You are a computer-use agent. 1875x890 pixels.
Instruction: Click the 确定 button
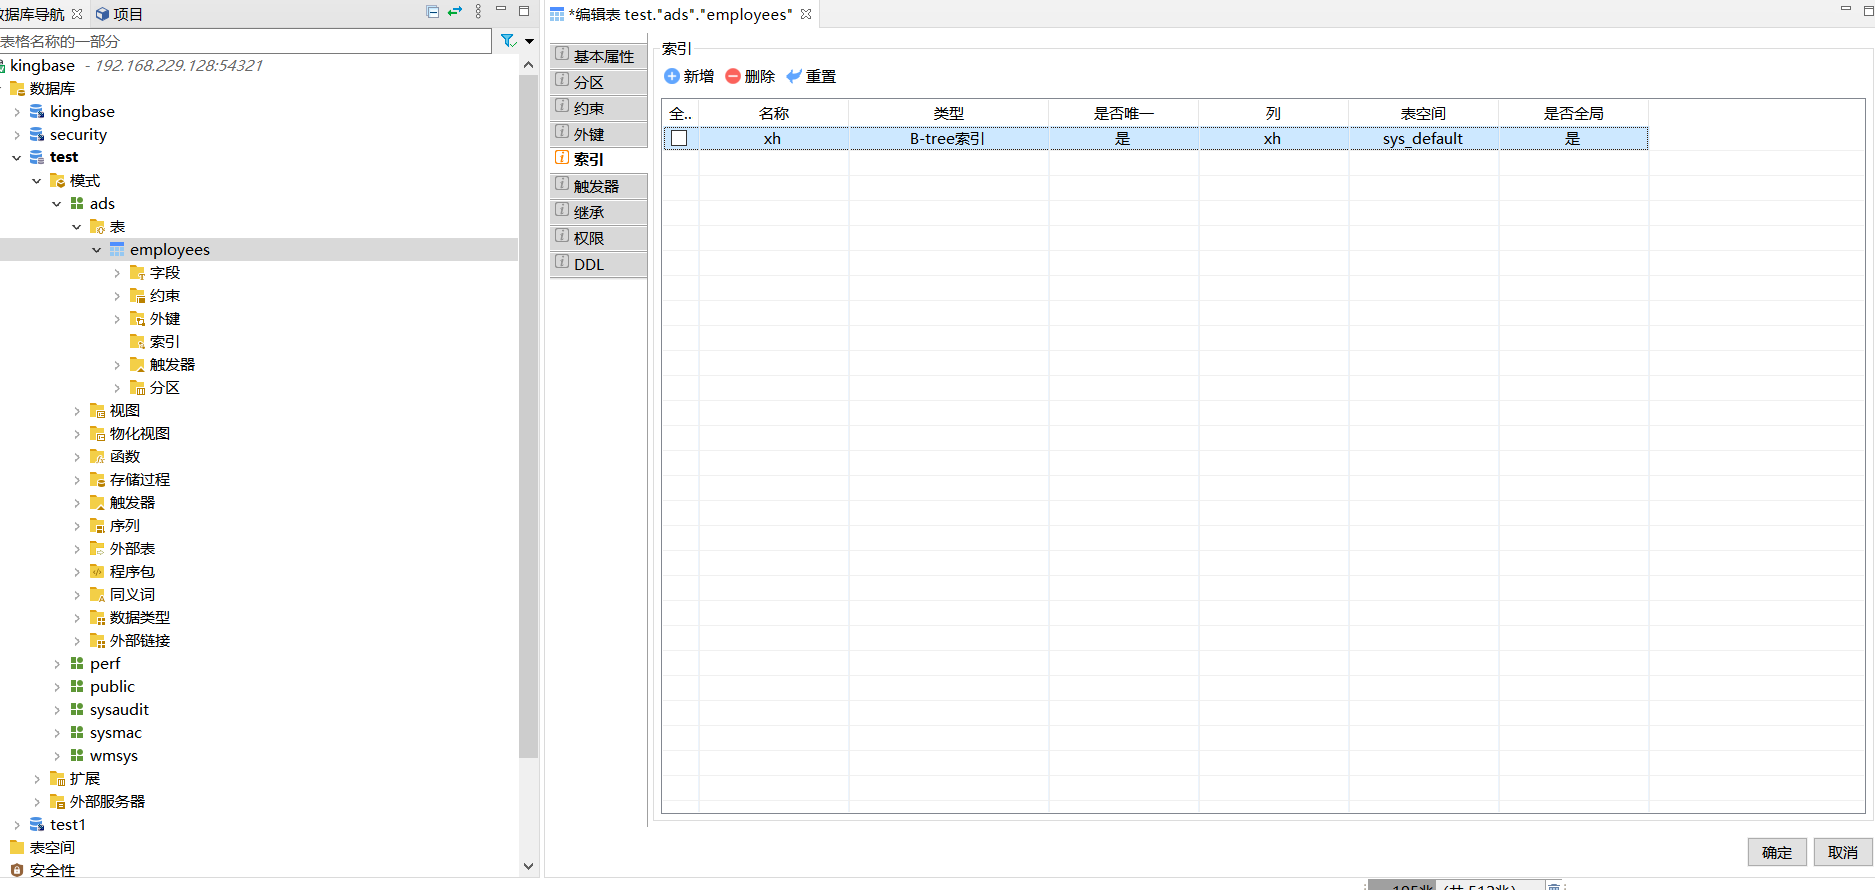coord(1776,852)
